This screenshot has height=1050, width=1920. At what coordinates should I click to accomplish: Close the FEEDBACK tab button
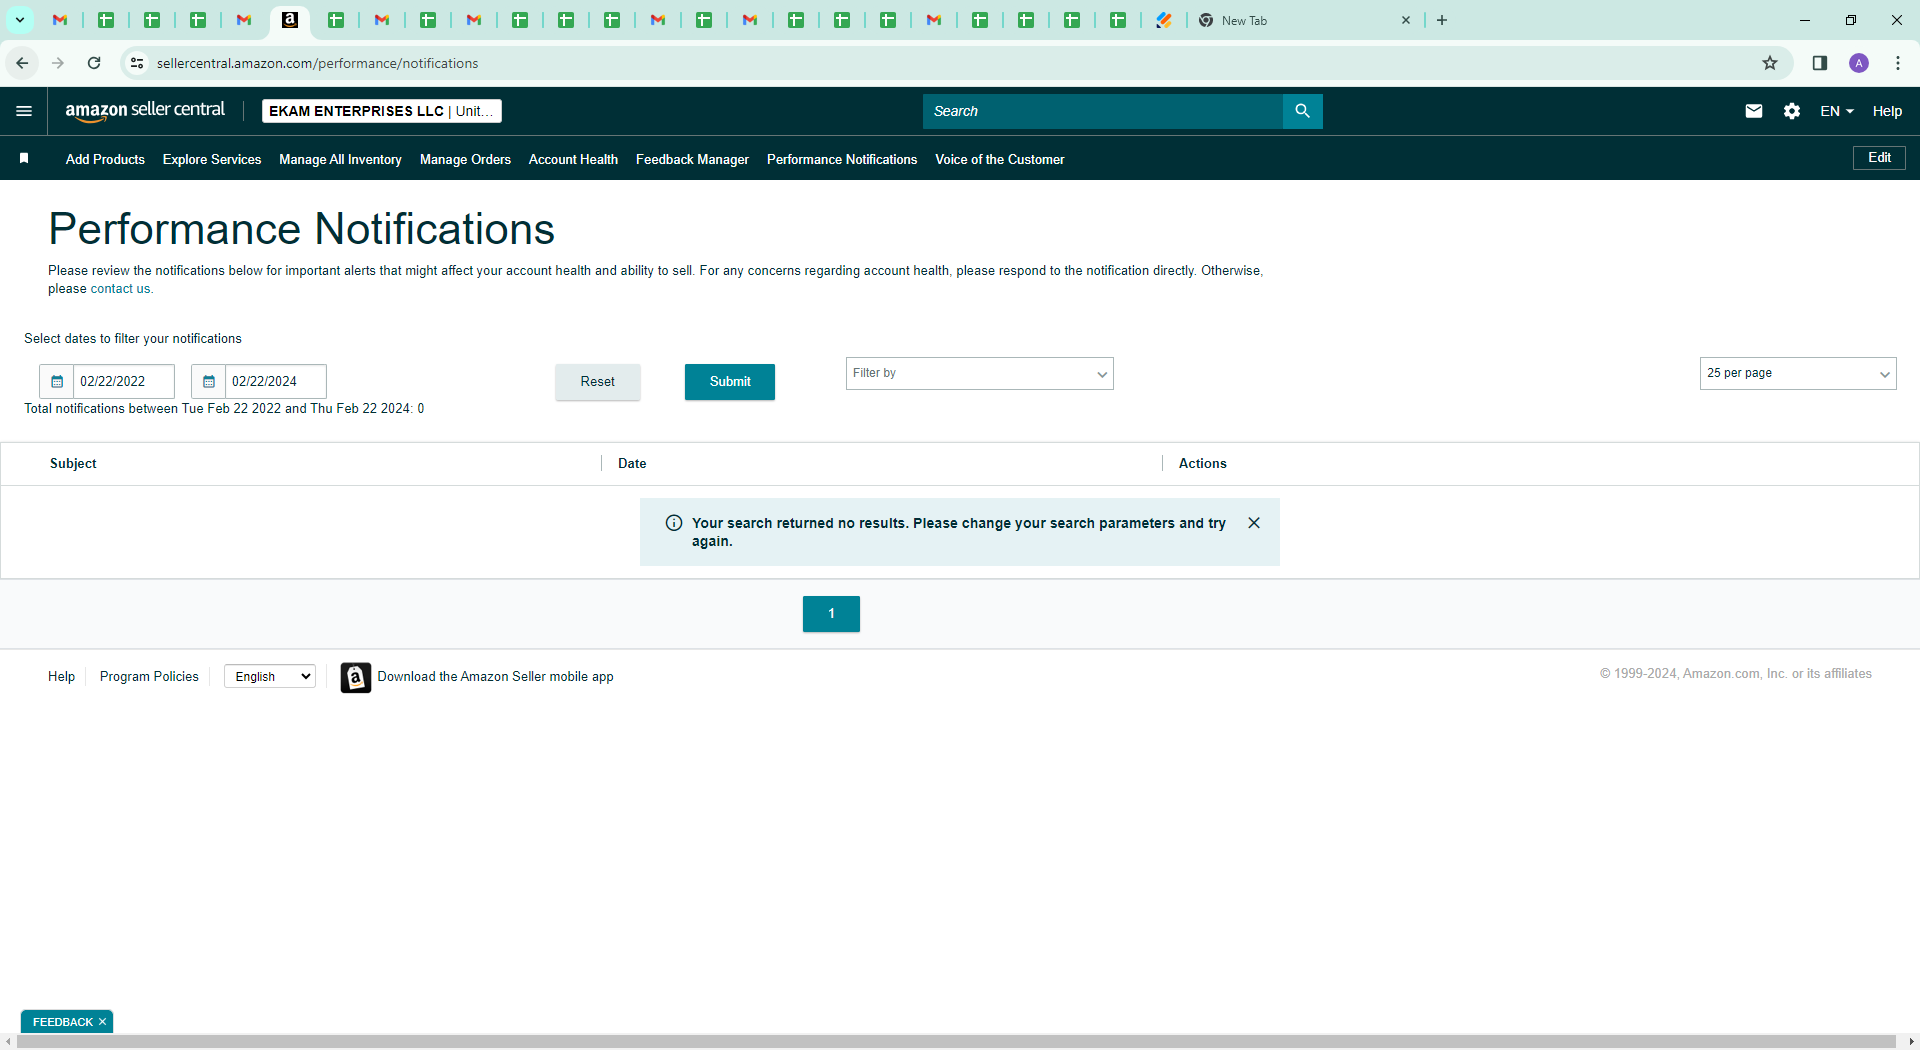point(102,1022)
